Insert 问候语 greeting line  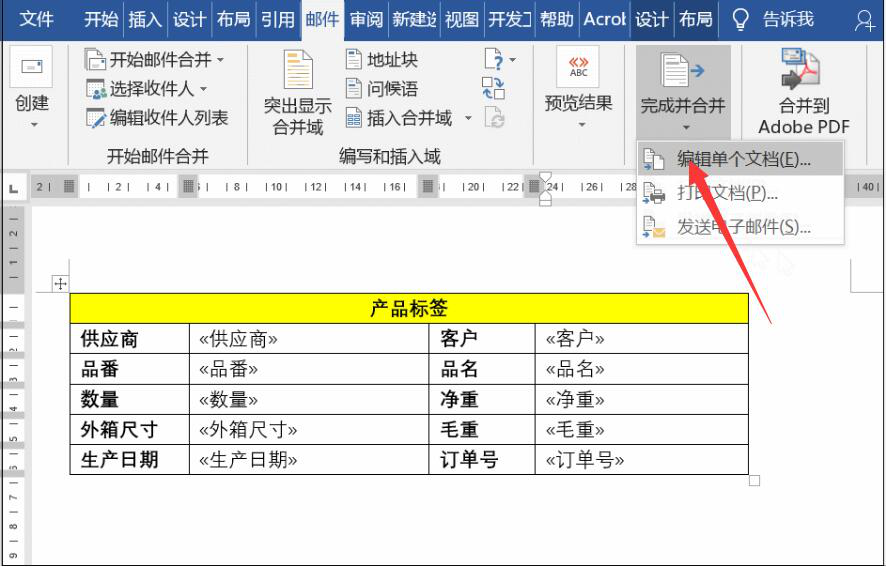(x=381, y=88)
